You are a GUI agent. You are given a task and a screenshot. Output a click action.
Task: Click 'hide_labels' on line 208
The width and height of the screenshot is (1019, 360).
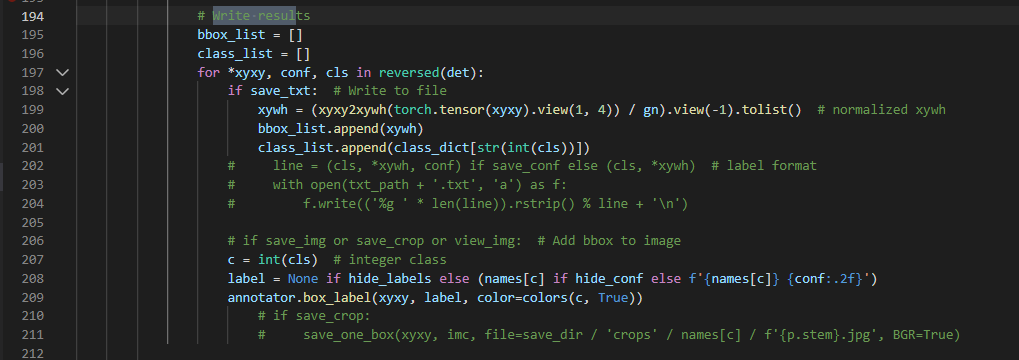389,279
